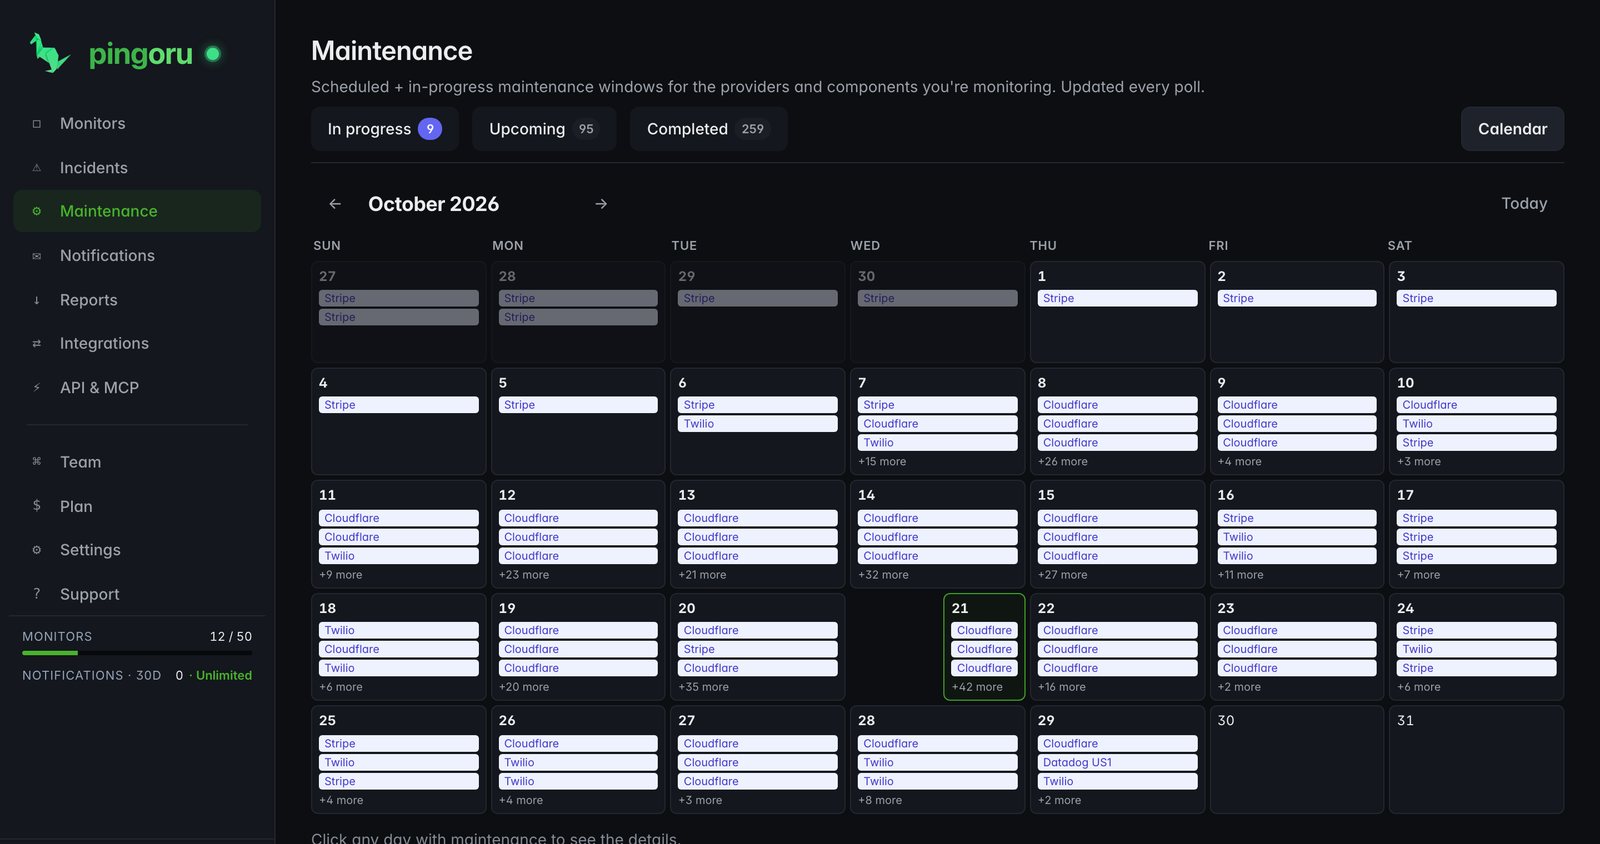
Task: Select the empty Friday 30 day cell
Action: coord(1297,759)
